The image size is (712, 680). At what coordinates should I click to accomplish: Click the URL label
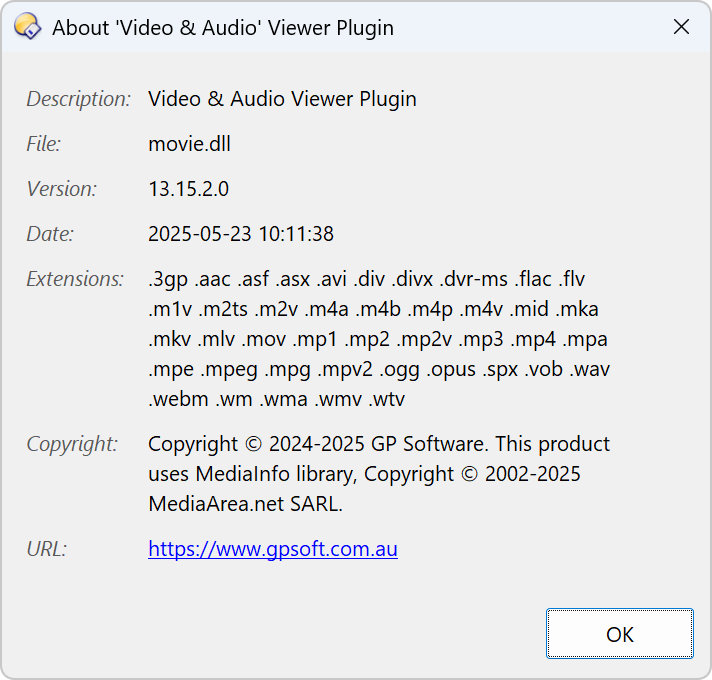(47, 549)
